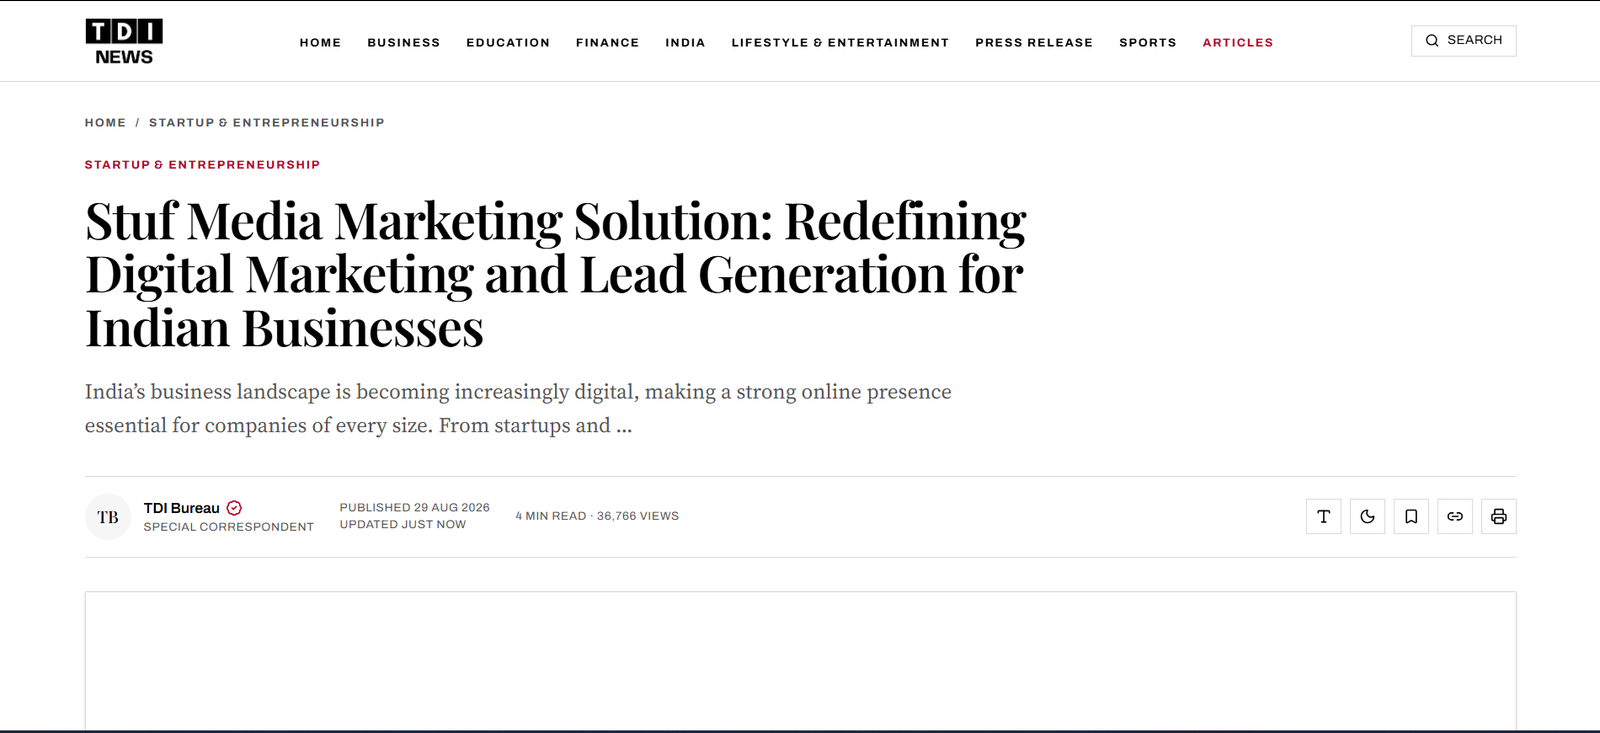Screen dimensions: 1600x733
Task: Copy the article link with the chain icon
Action: point(1455,516)
